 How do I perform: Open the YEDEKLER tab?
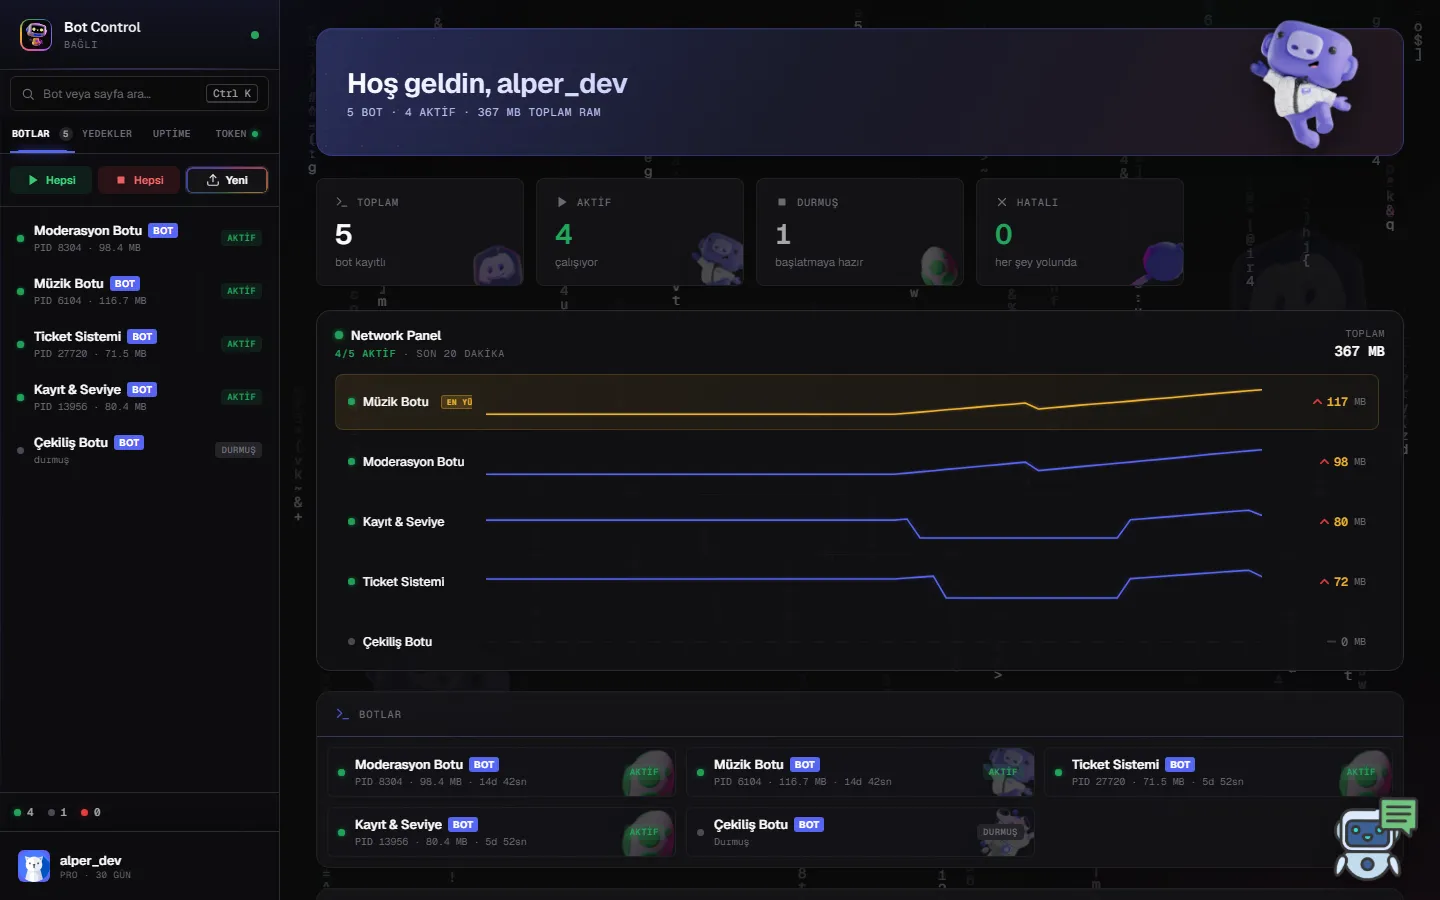click(x=107, y=134)
